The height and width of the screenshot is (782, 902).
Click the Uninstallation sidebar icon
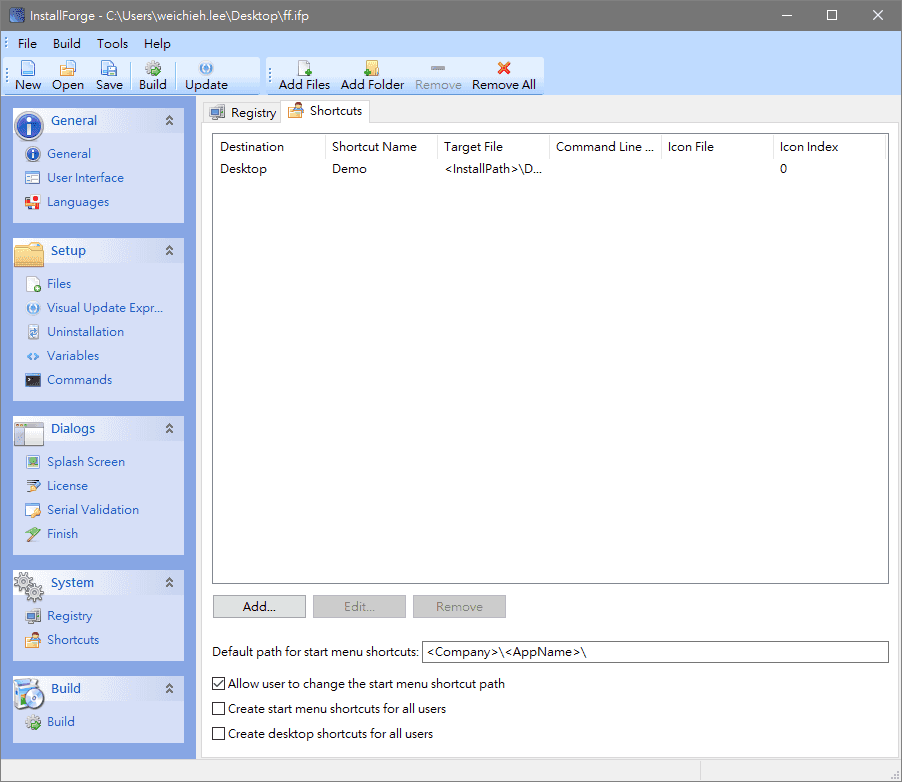coord(33,333)
